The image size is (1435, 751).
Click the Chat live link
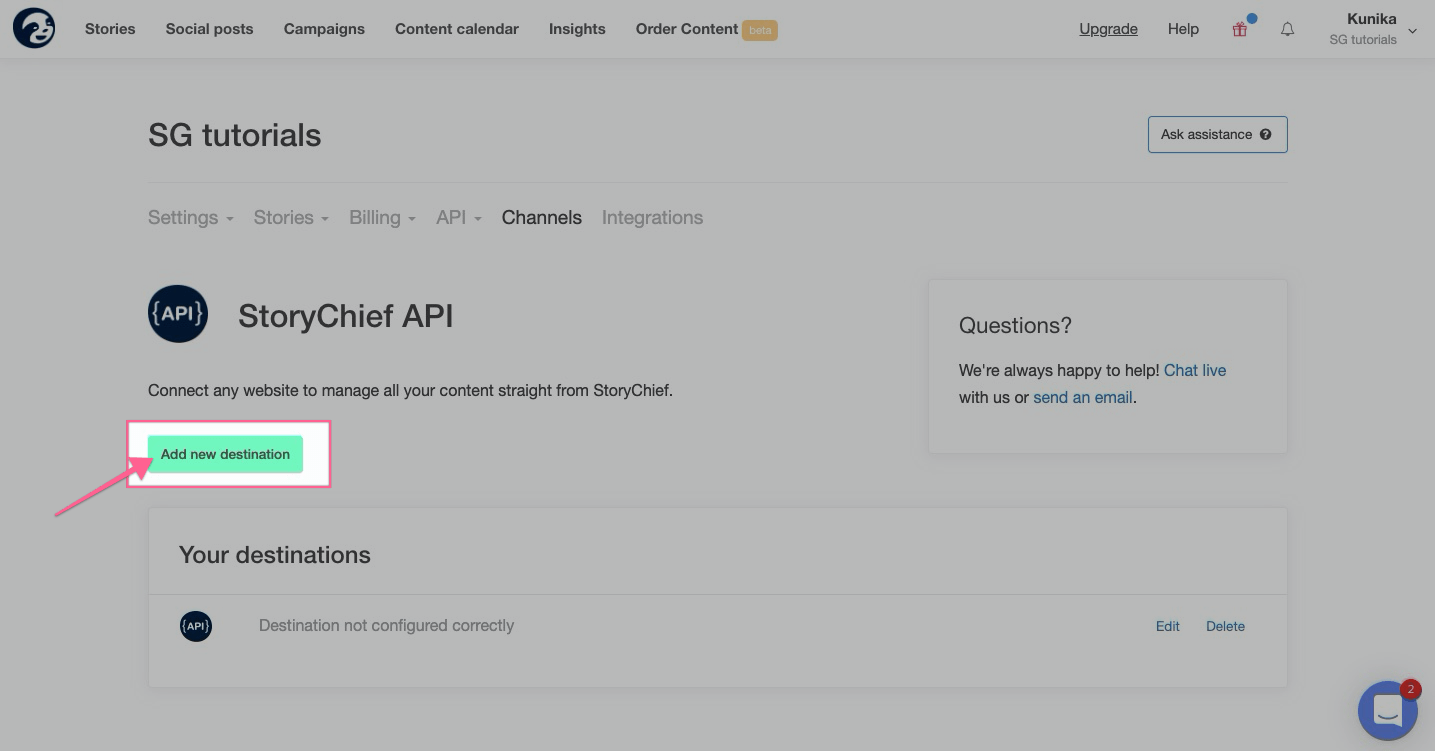point(1195,370)
